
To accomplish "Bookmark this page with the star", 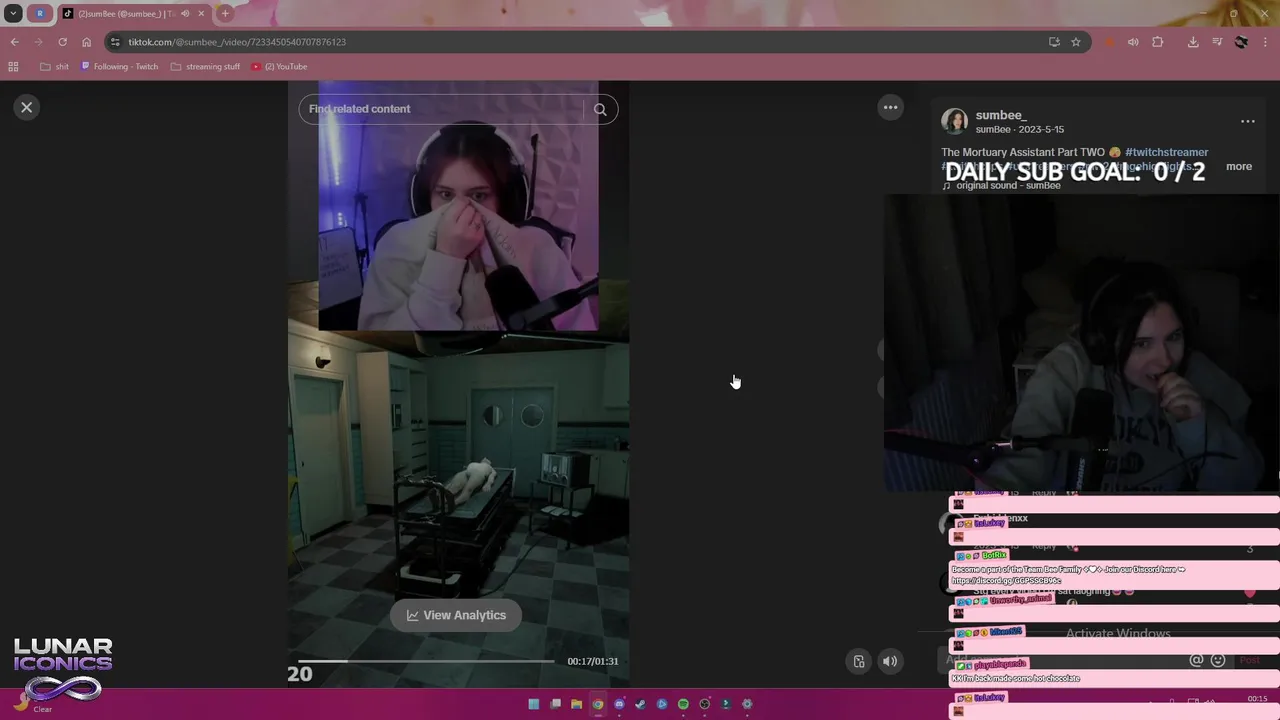I will click(x=1076, y=42).
